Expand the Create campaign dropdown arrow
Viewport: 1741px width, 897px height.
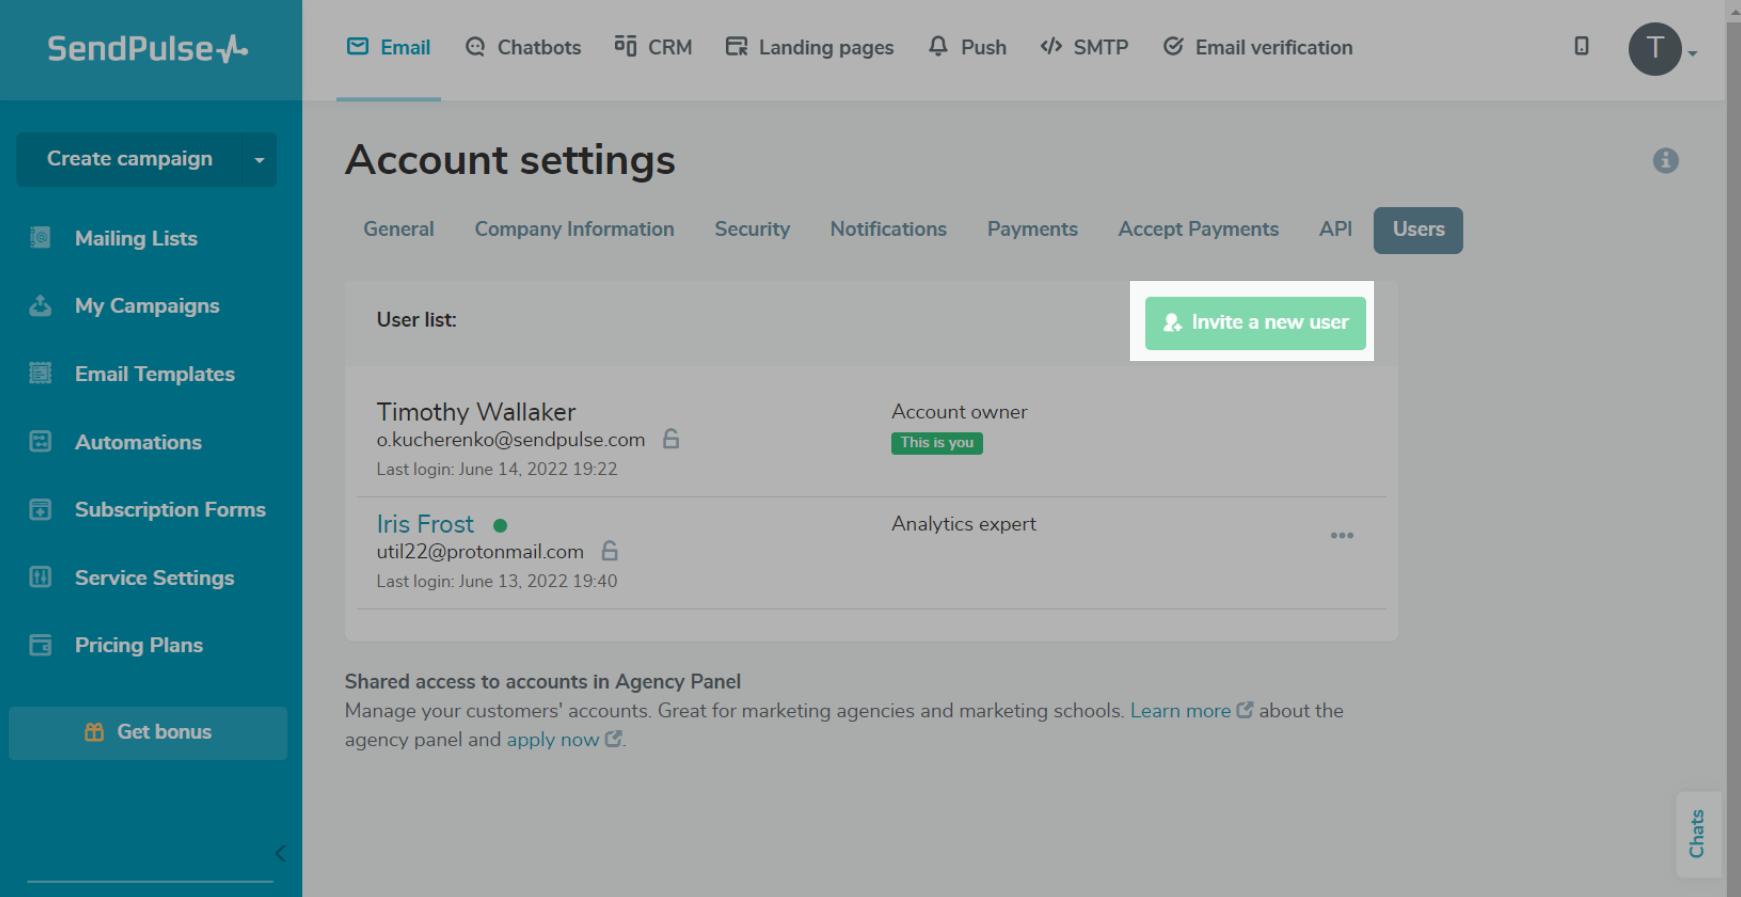259,160
